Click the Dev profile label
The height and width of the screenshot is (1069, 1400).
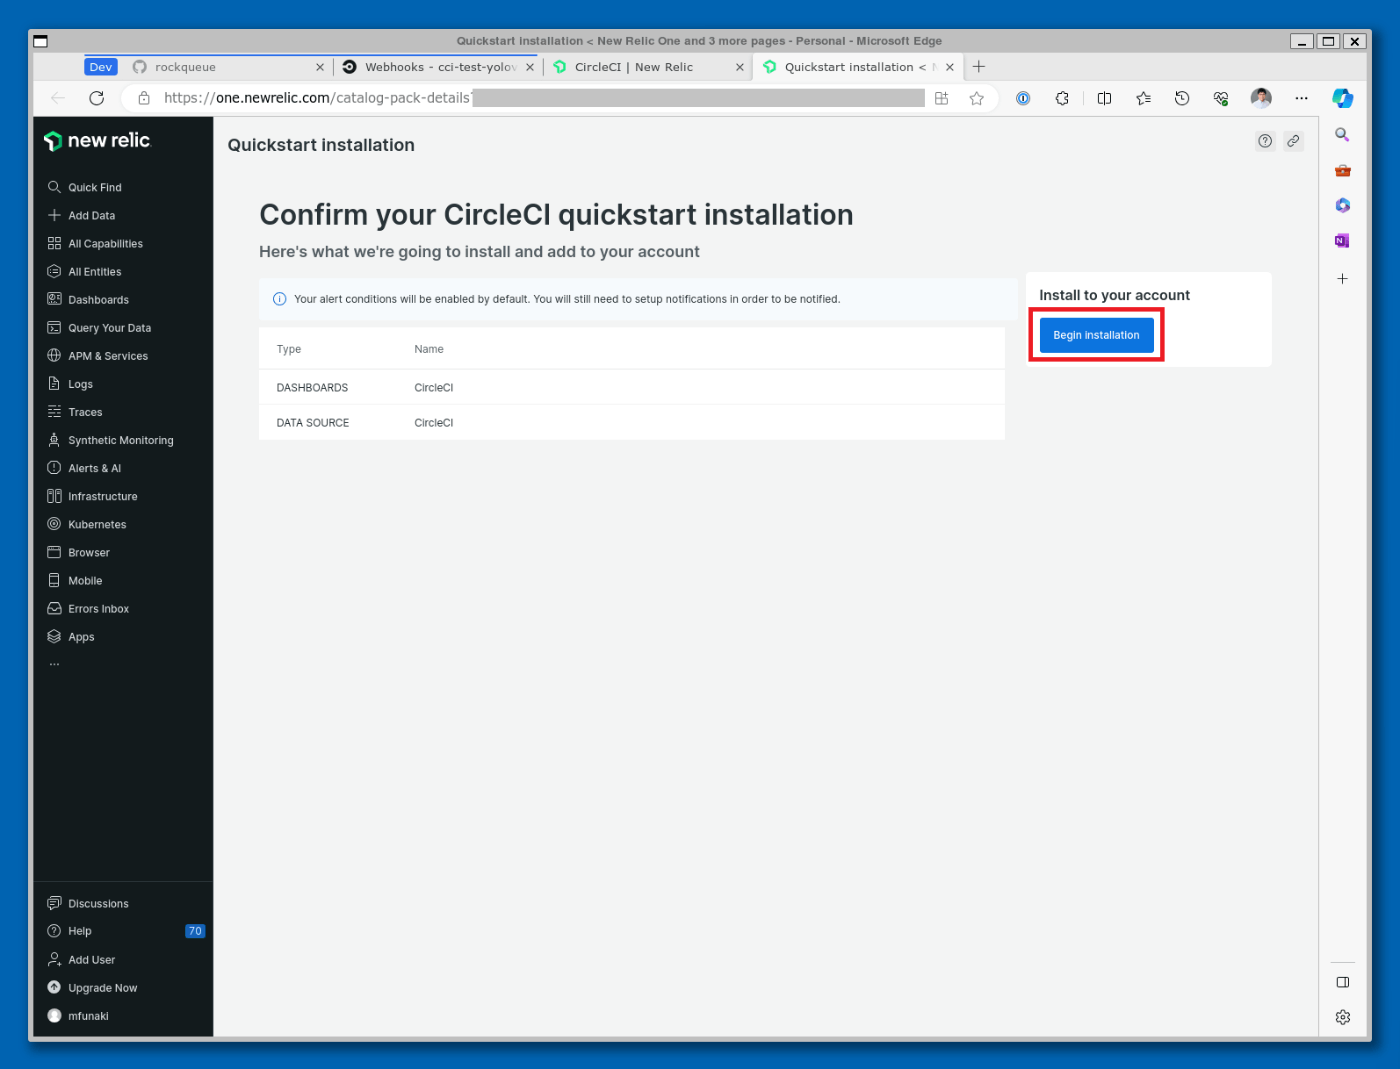(101, 67)
